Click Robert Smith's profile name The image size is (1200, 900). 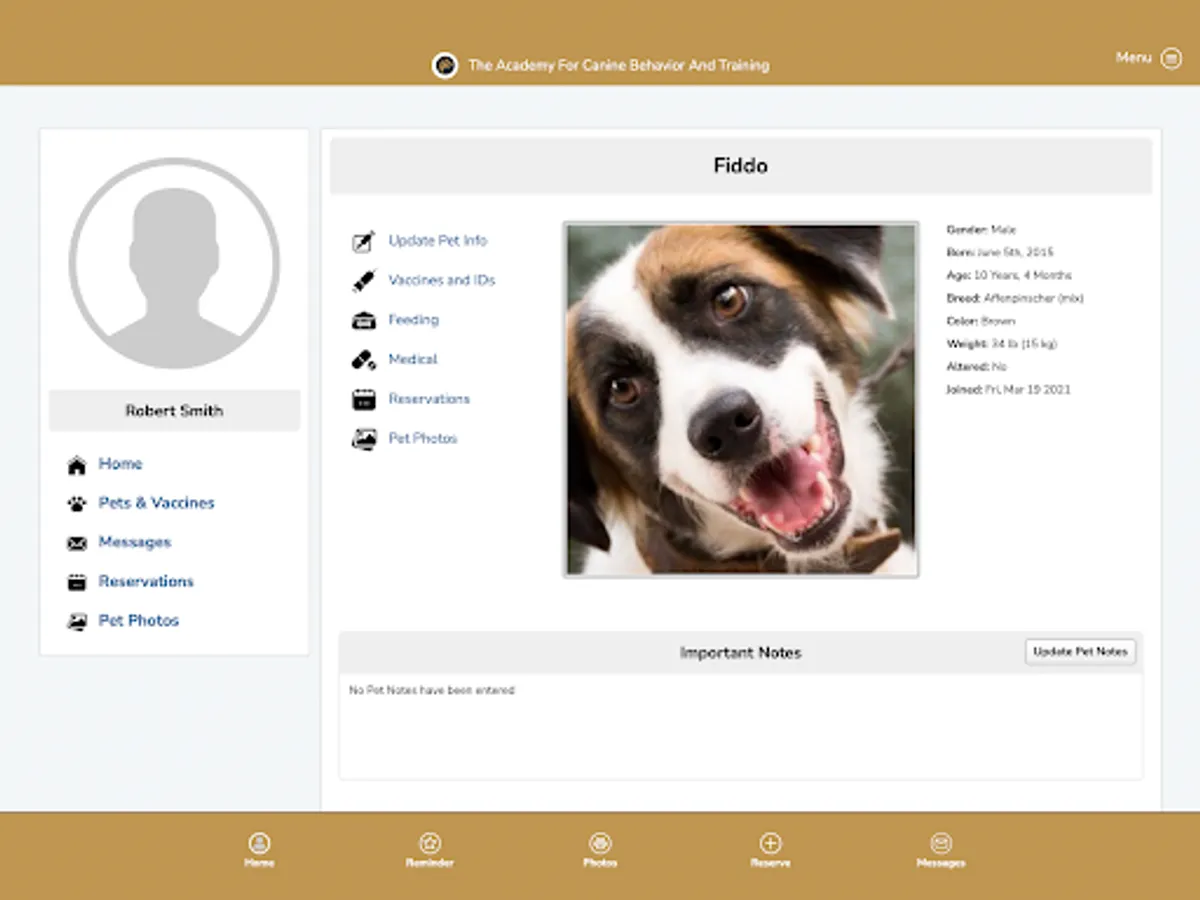(x=174, y=410)
